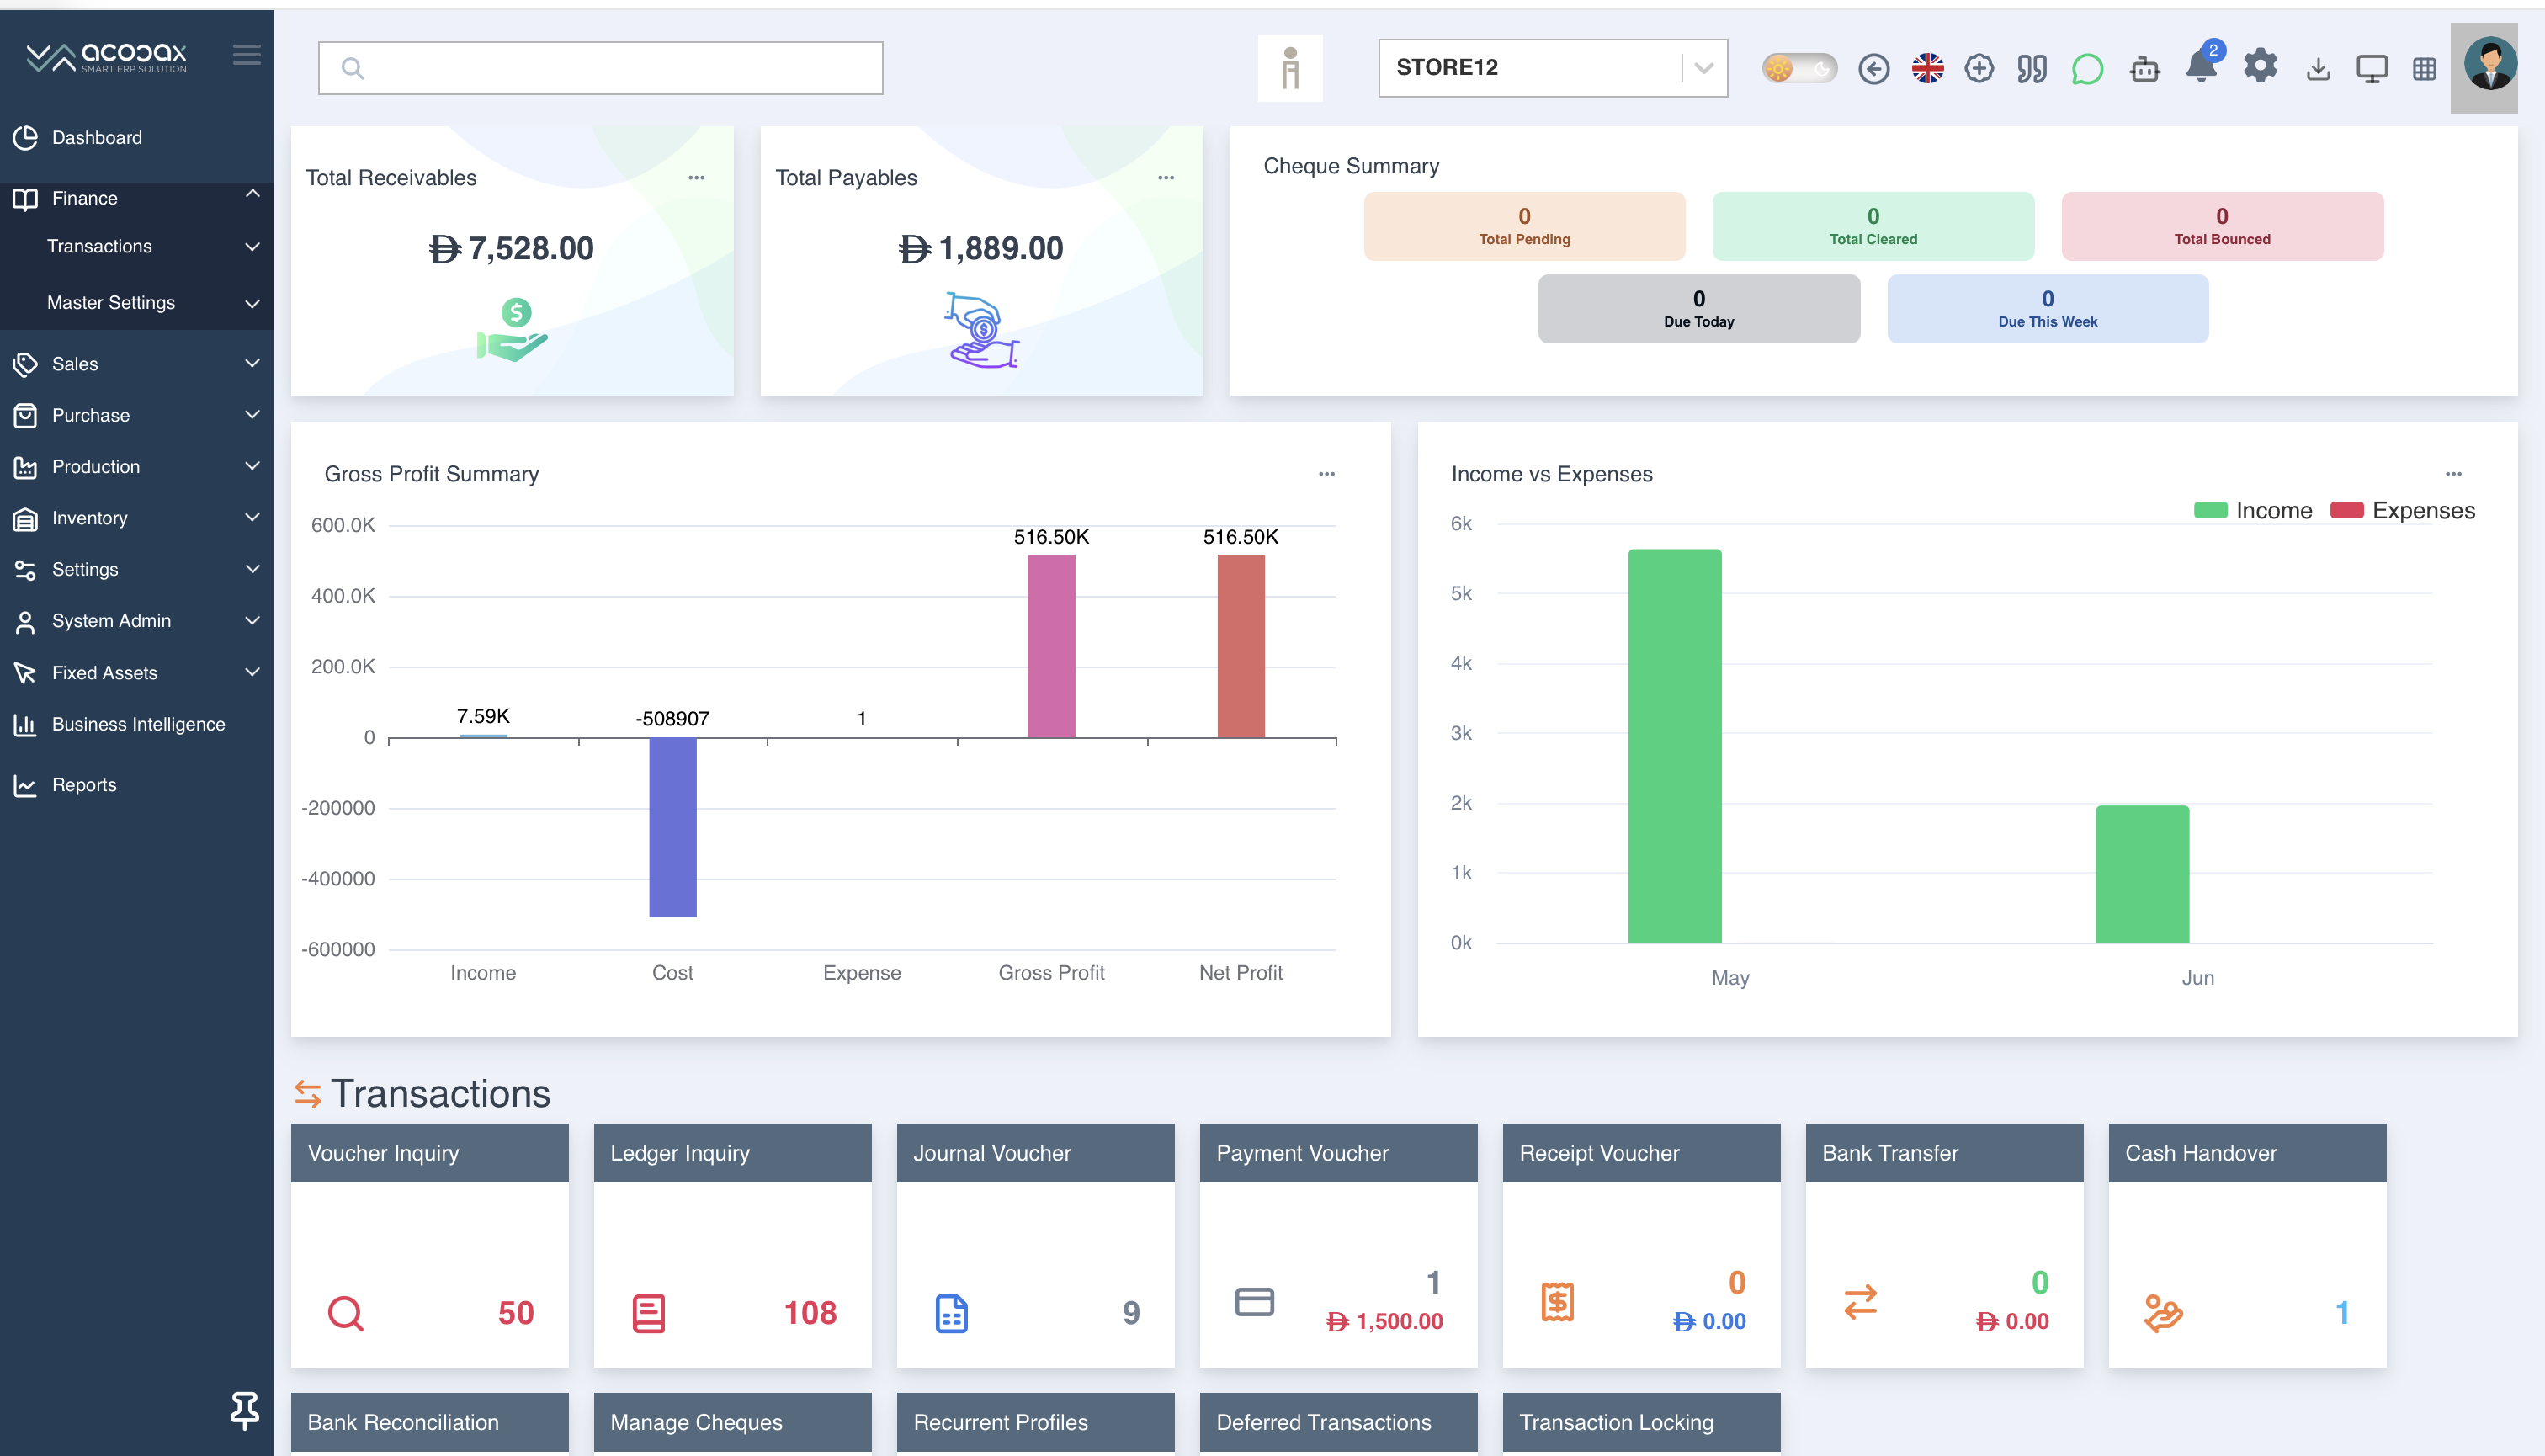Expand the Settings sidebar menu

[137, 569]
